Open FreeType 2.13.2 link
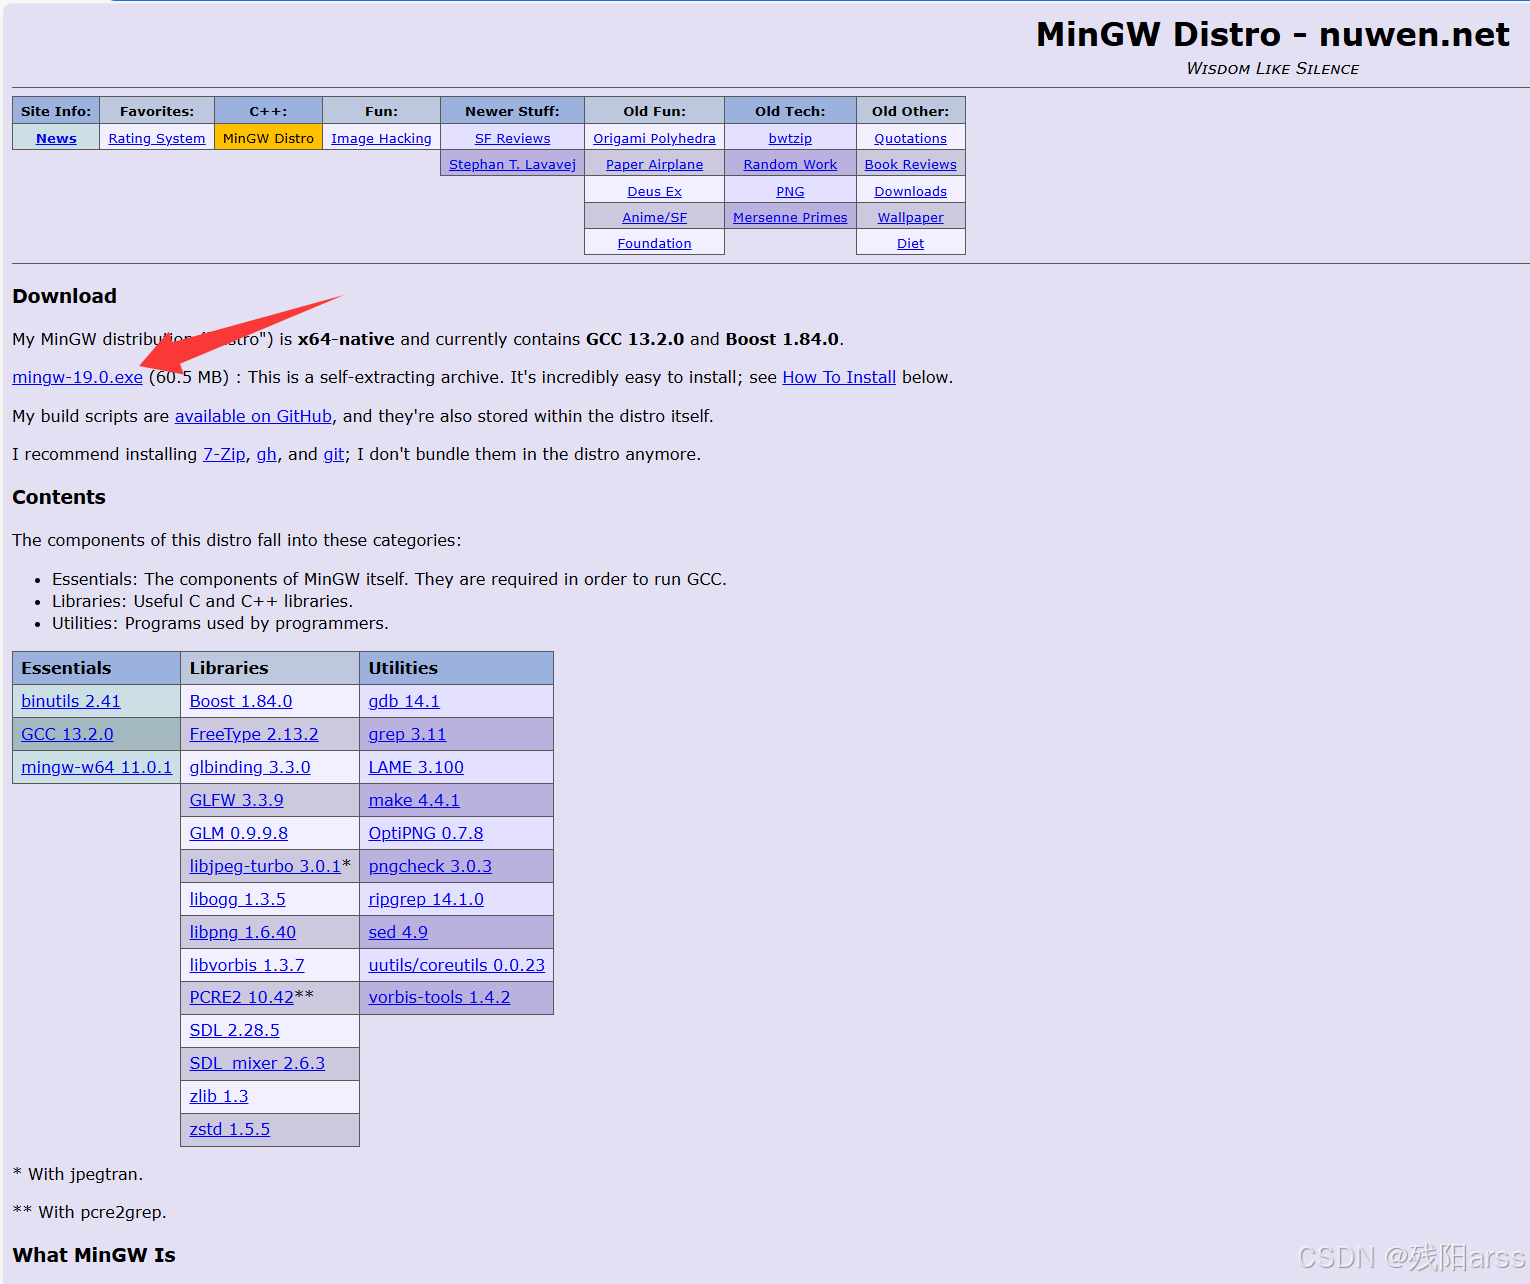 click(x=254, y=734)
